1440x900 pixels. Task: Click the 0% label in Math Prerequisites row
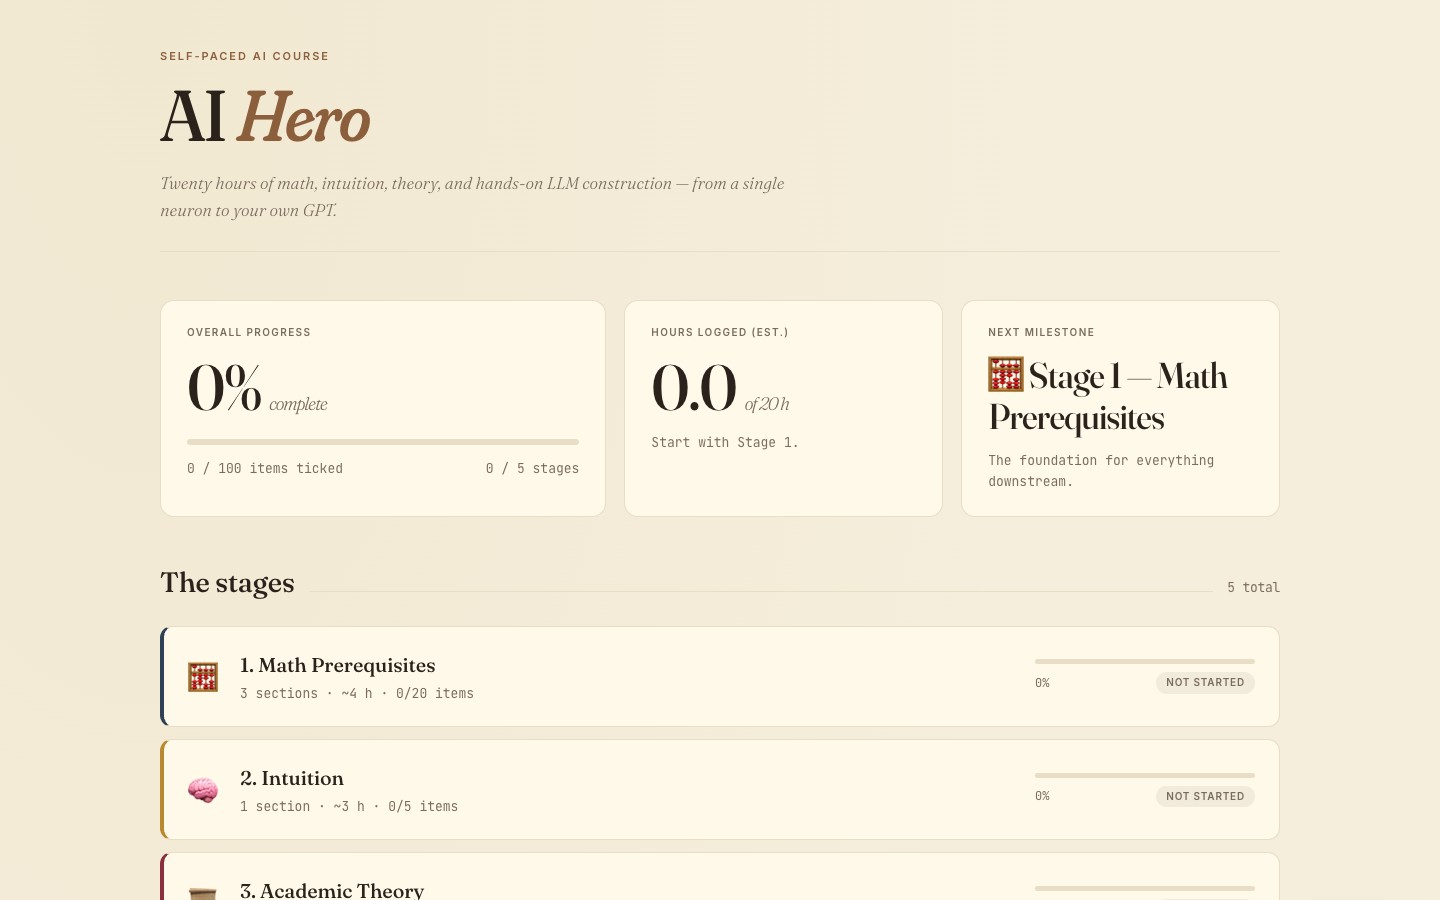click(1042, 683)
